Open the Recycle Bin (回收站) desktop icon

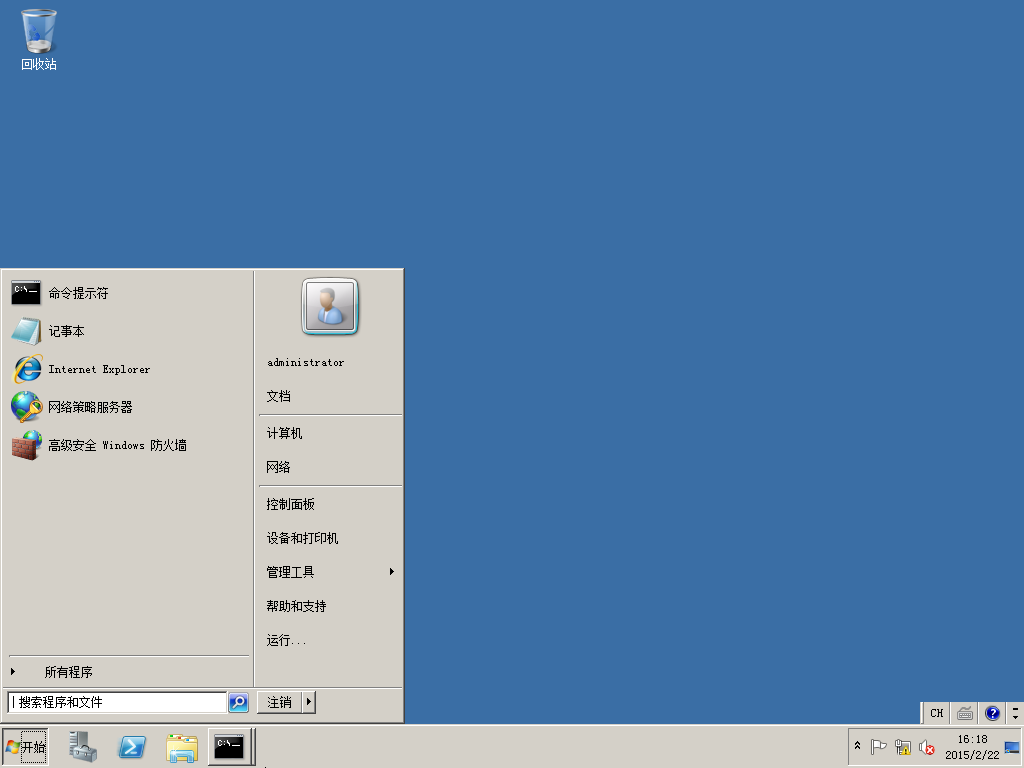[39, 39]
